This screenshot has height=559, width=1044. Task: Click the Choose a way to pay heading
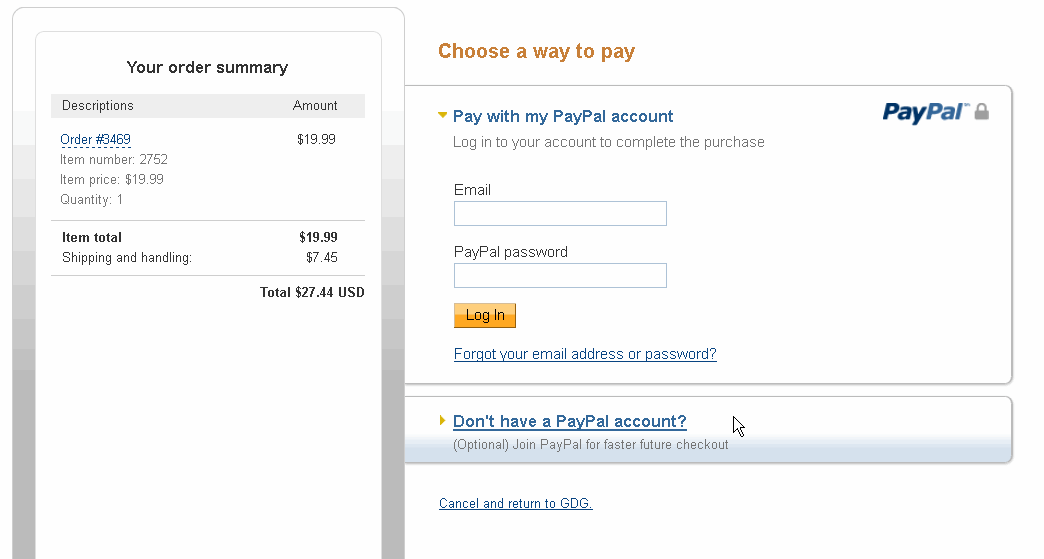536,51
